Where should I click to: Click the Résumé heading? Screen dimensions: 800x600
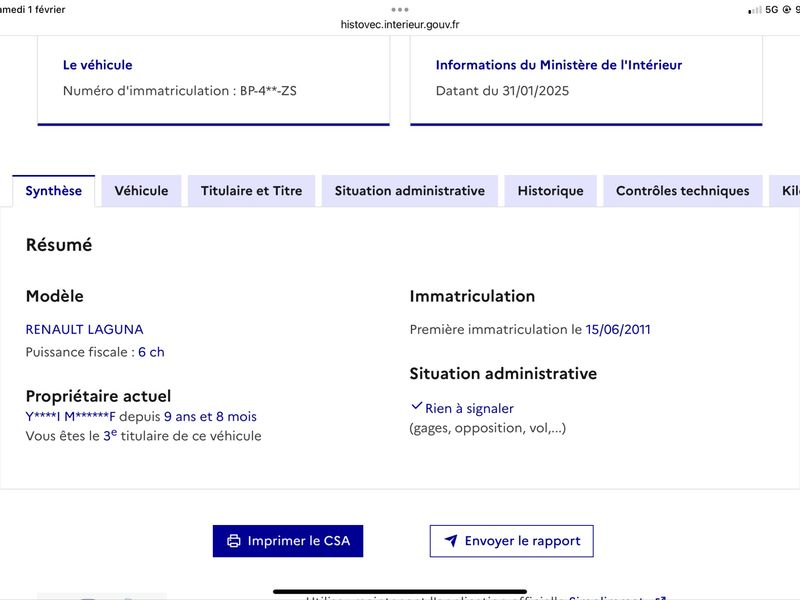pos(59,245)
